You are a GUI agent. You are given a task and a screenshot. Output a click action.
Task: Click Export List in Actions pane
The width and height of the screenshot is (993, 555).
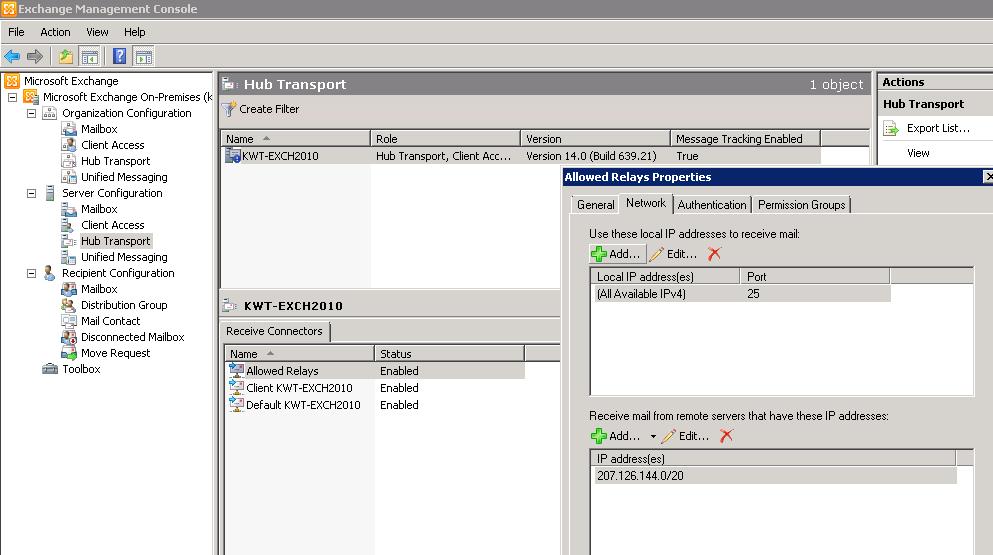(938, 128)
